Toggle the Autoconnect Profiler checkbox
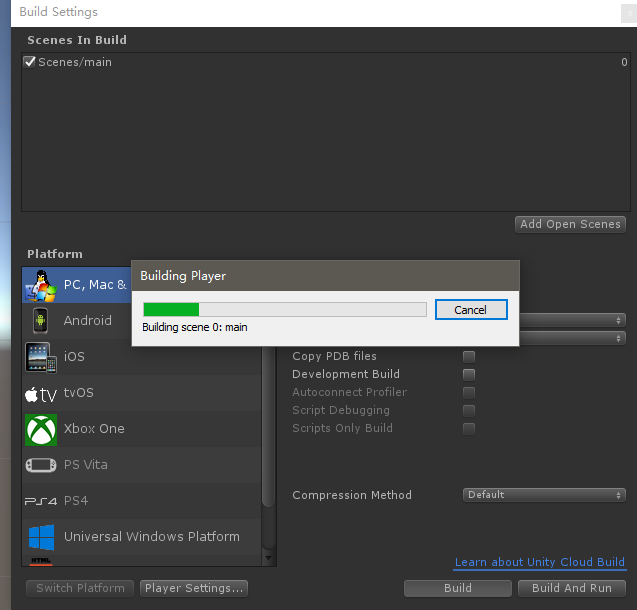637x610 pixels. click(469, 392)
